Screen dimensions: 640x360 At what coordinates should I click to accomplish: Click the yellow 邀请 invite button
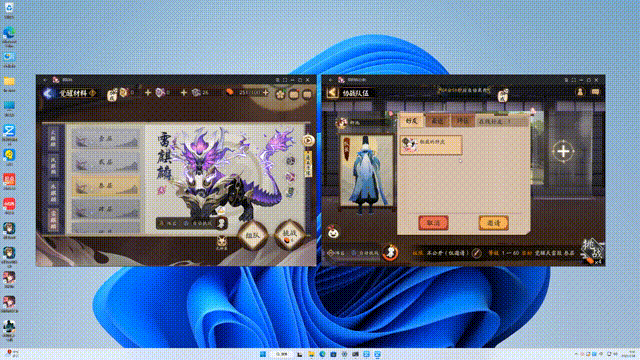click(493, 223)
